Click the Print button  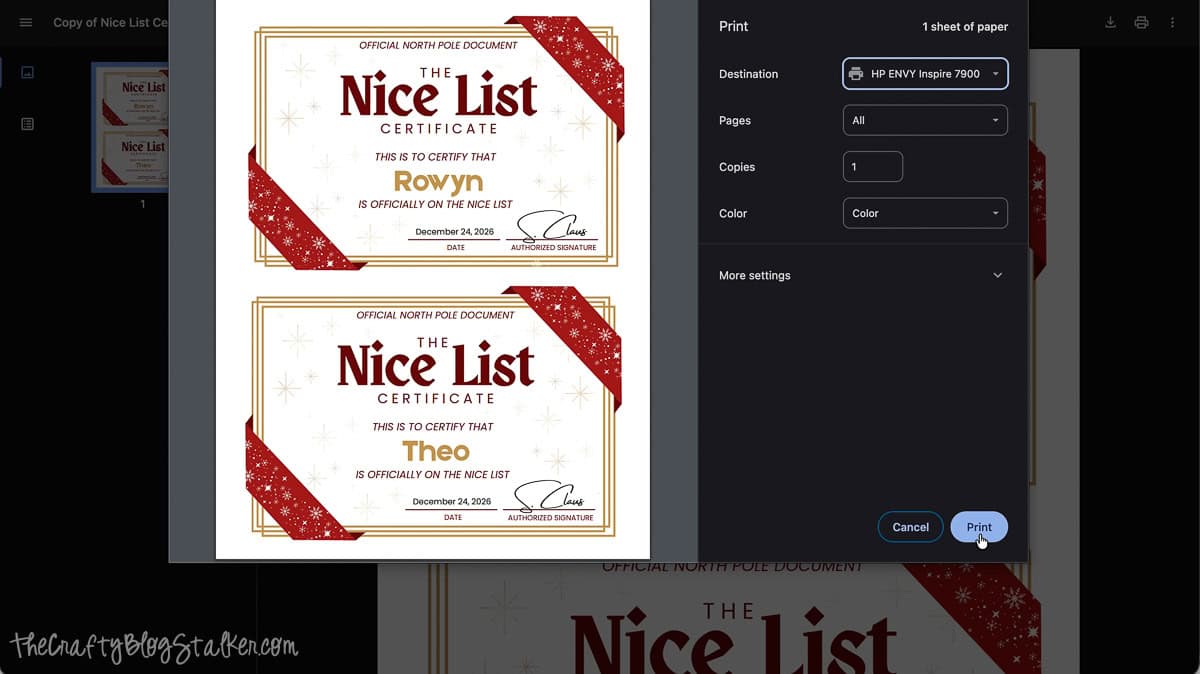(979, 527)
